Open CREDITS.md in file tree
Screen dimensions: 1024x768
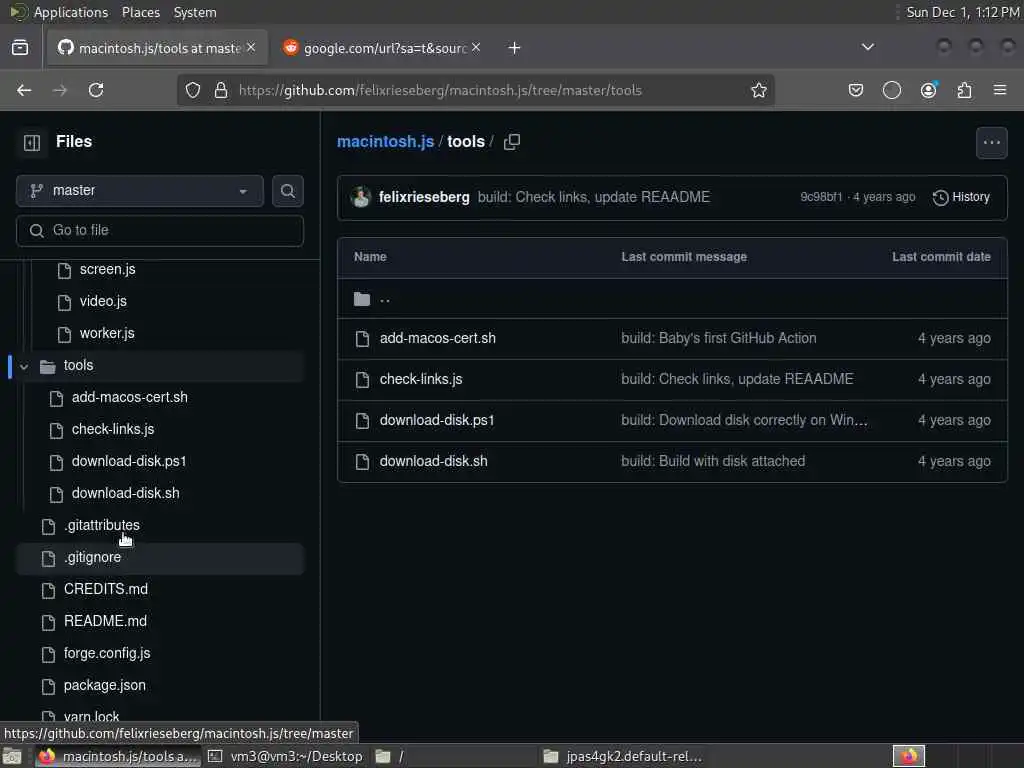pos(105,590)
